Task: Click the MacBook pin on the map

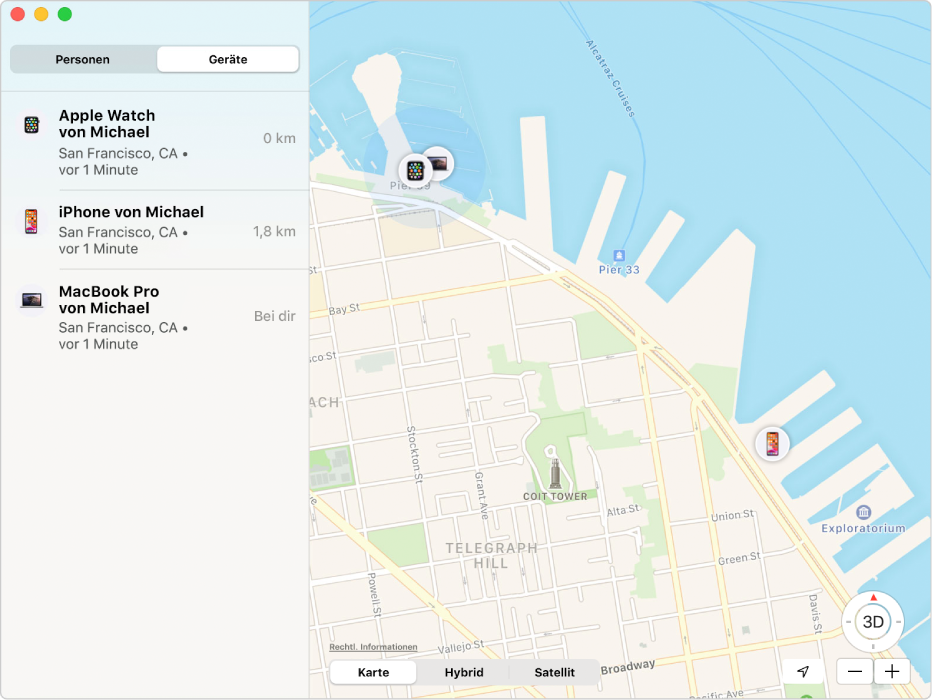Action: click(x=441, y=162)
